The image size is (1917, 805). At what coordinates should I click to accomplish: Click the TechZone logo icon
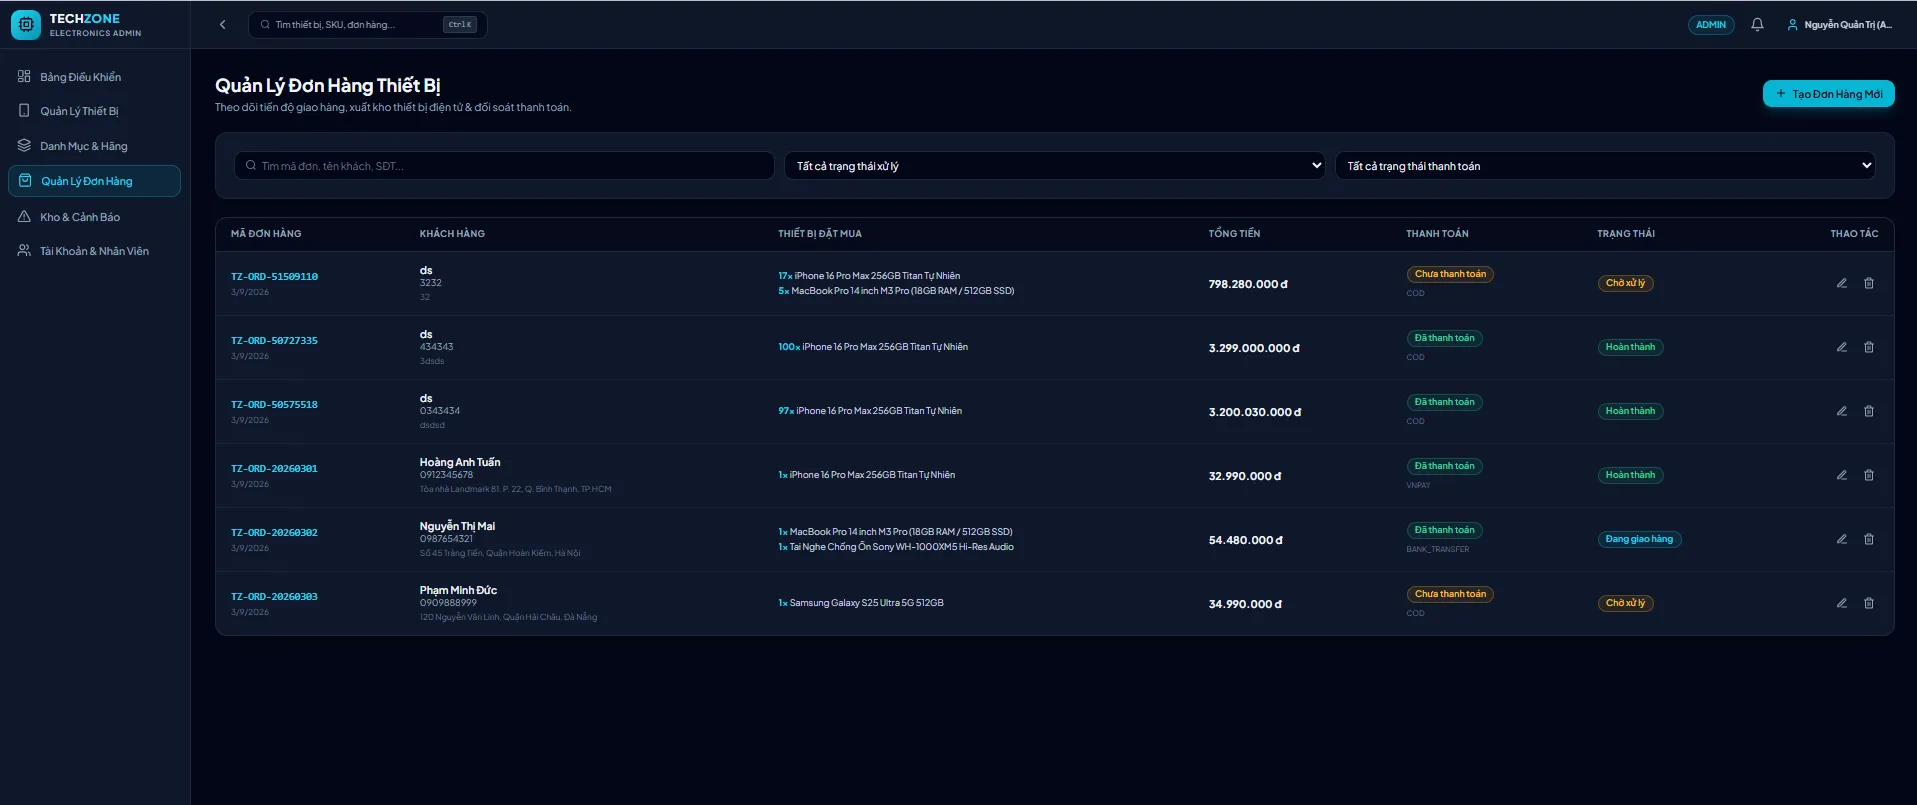[x=26, y=25]
